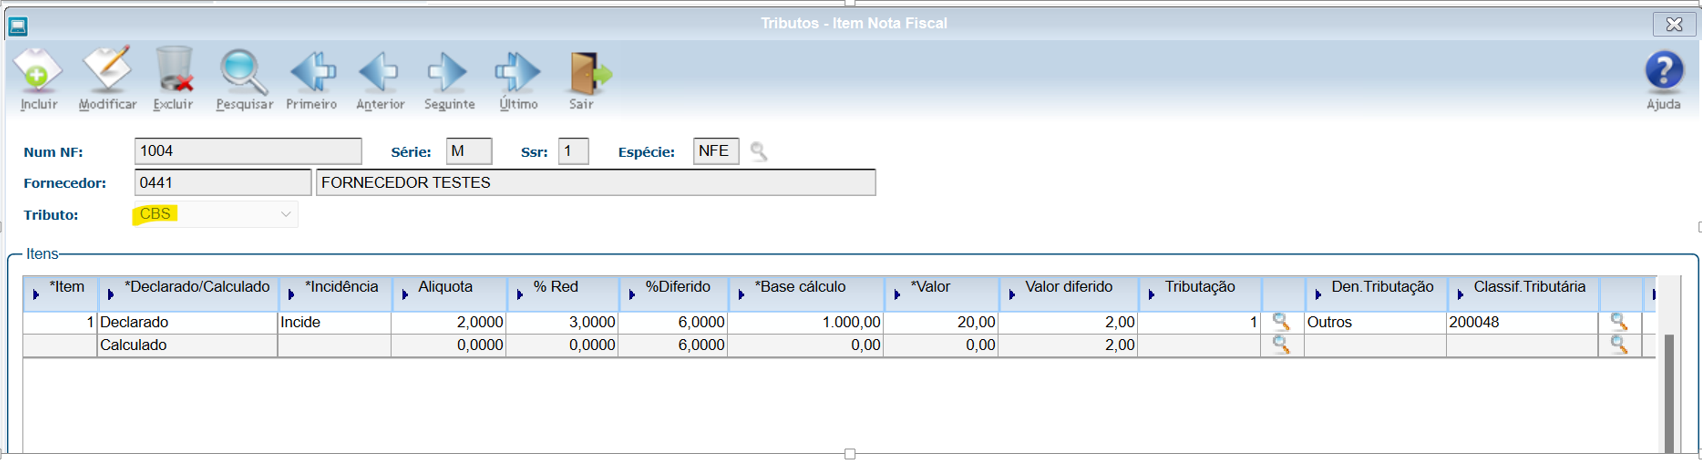Open the Tributo dropdown showing CBS
The image size is (1702, 469).
(x=216, y=214)
